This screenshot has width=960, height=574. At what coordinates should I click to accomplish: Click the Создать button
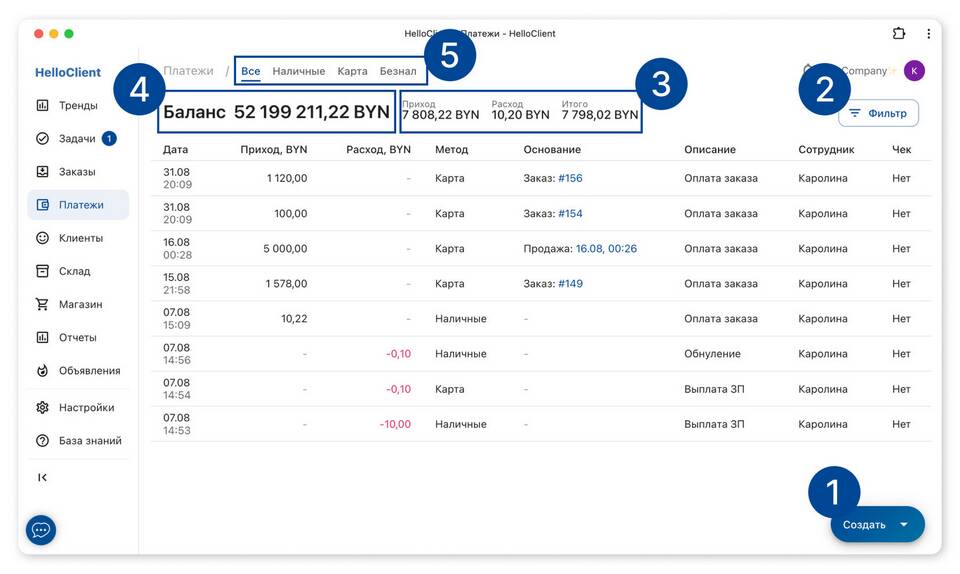pyautogui.click(x=864, y=524)
